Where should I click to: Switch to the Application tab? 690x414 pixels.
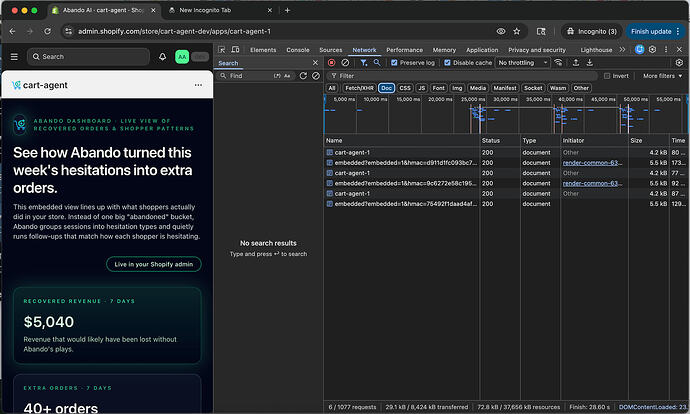tap(482, 50)
